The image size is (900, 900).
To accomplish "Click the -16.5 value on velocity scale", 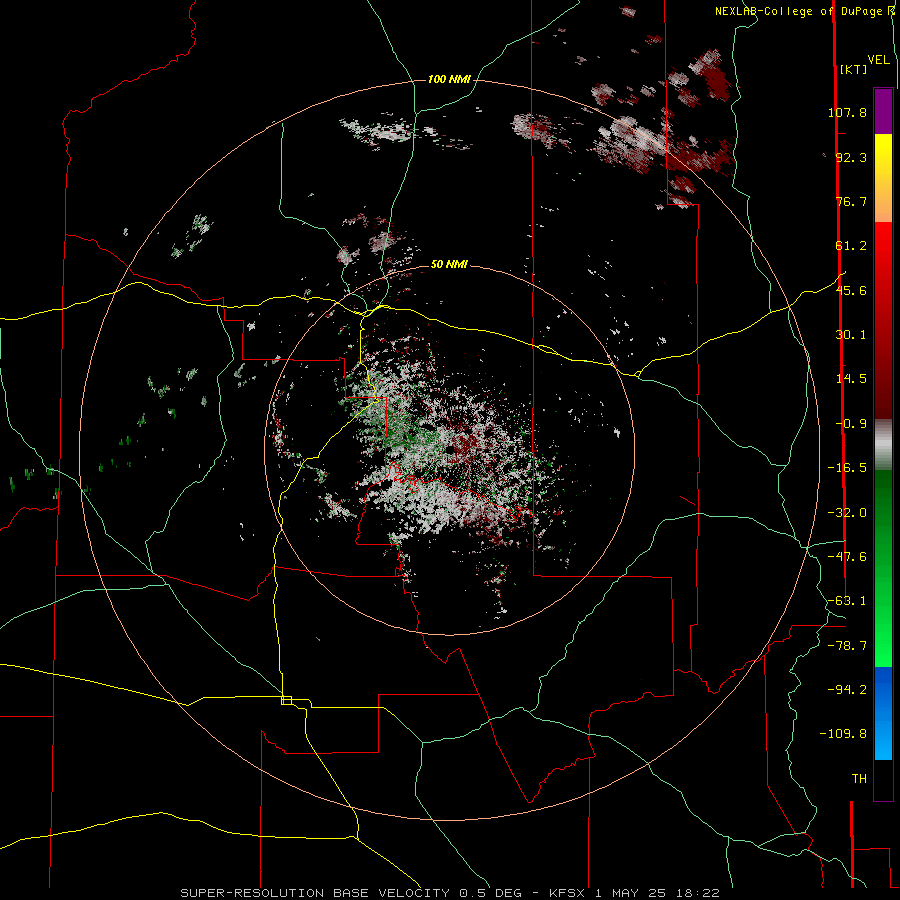I will tap(847, 468).
